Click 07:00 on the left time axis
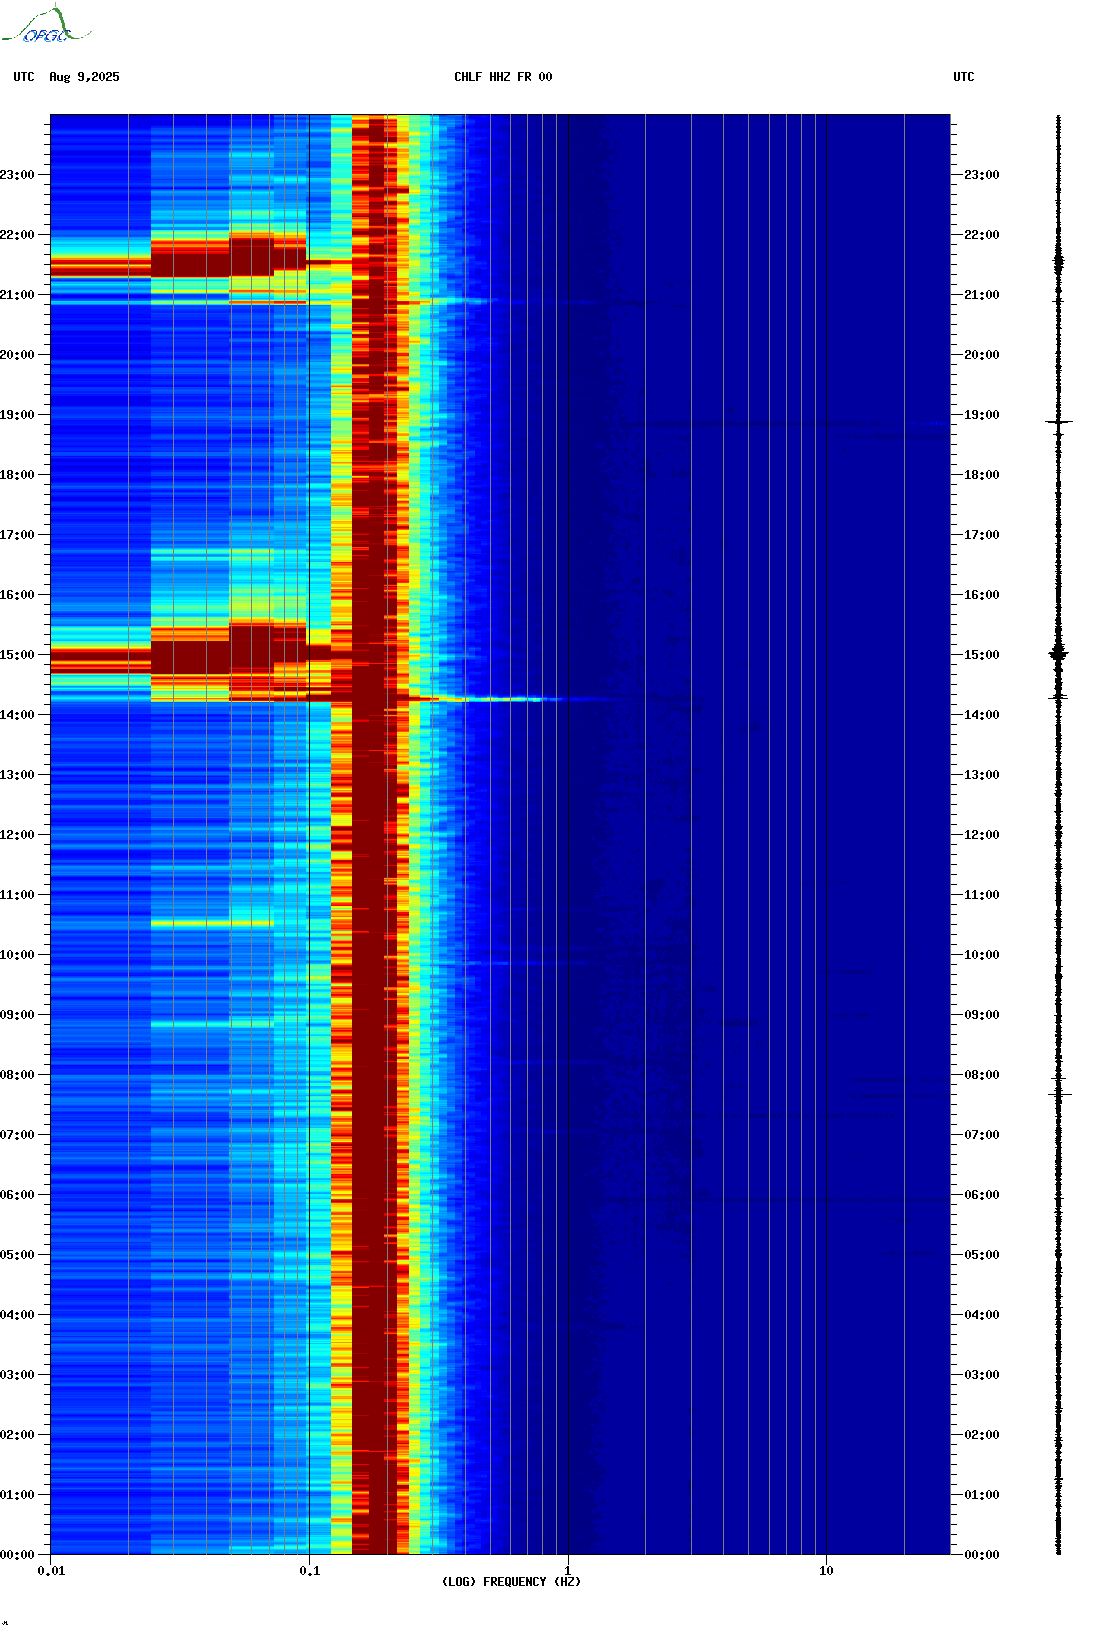Viewport: 1102px width, 1634px height. click(17, 1135)
